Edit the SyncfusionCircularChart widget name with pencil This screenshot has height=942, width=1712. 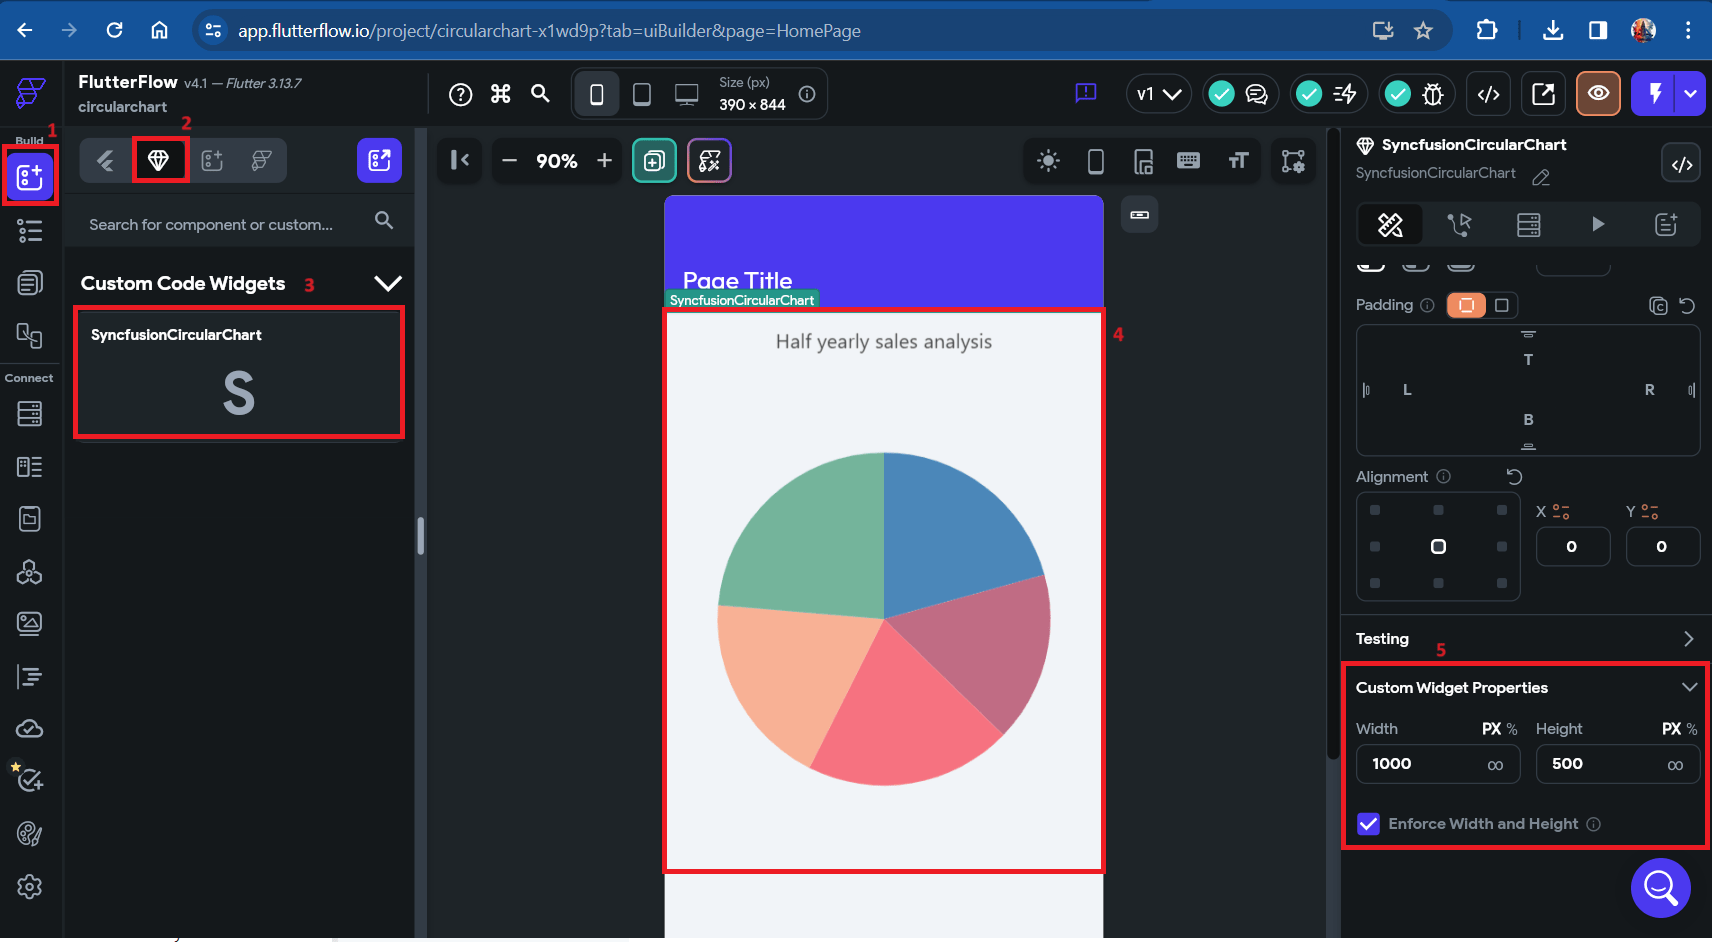click(x=1541, y=177)
